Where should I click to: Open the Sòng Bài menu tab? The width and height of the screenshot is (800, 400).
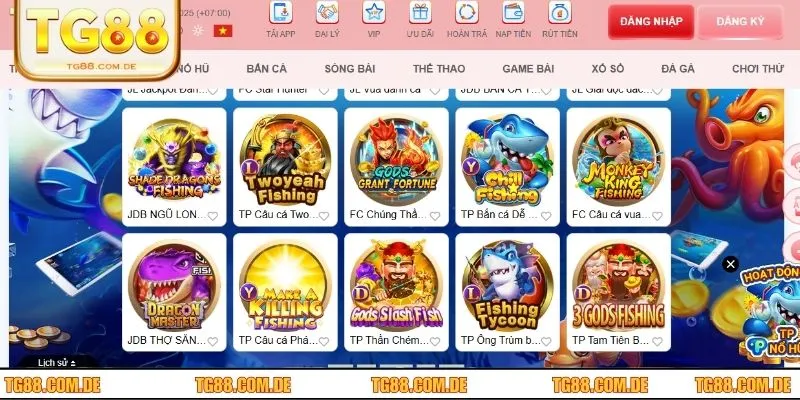[x=349, y=69]
